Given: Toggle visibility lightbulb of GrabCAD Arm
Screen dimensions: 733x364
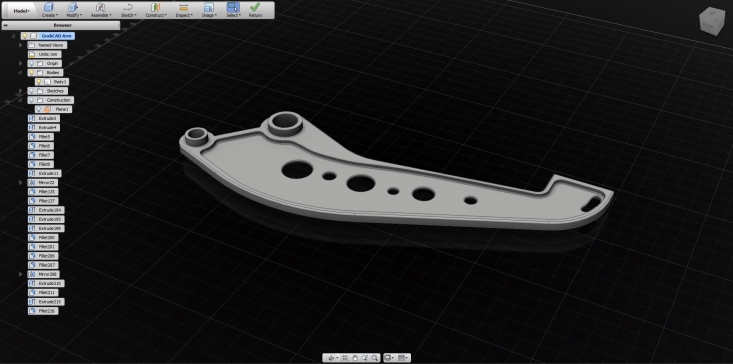Looking at the screenshot, I should point(25,36).
